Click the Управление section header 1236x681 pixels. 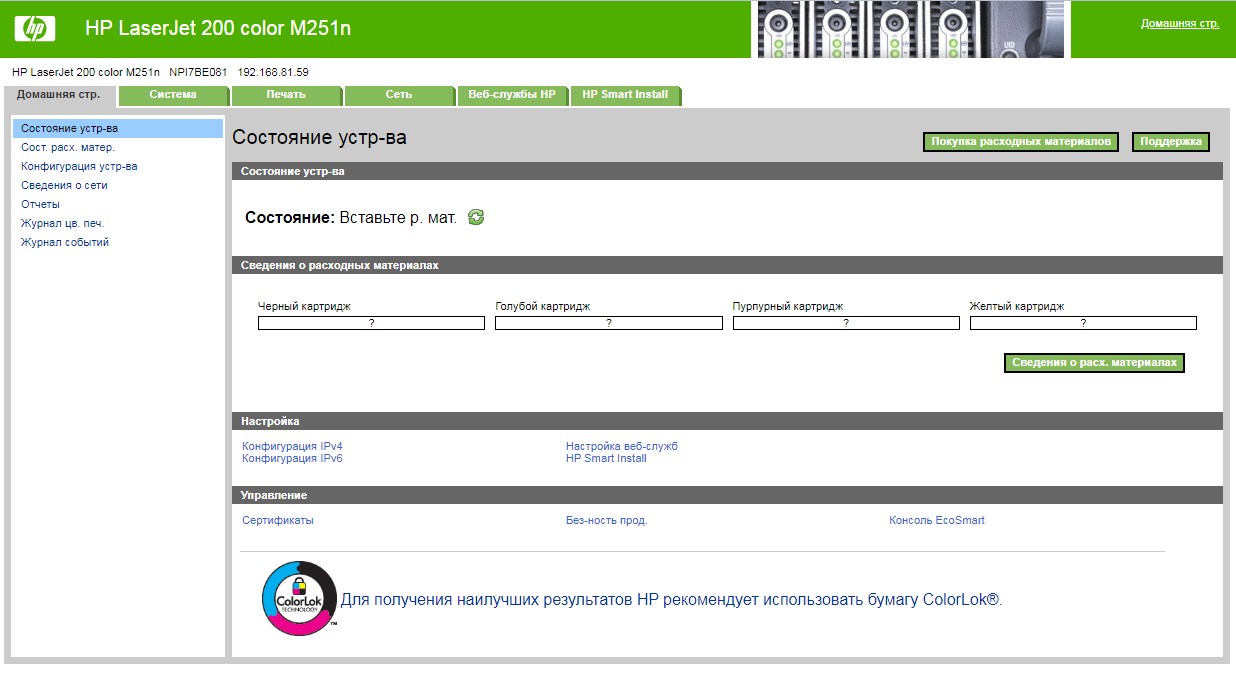[727, 495]
